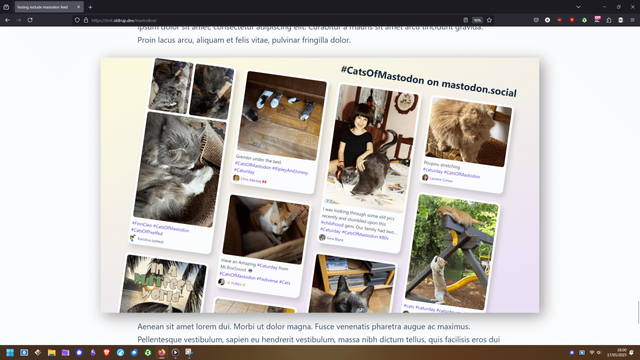Viewport: 640px width, 360px height.
Task: Click the #FinnCleo hashtag link
Action: tap(142, 224)
